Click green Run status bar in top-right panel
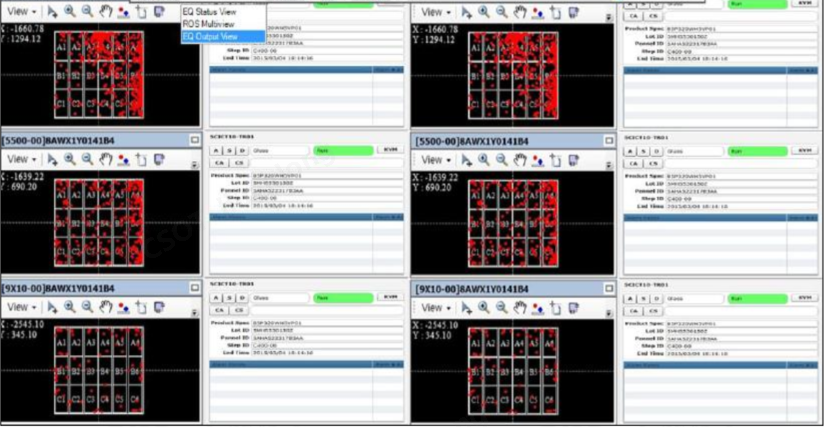 tap(757, 3)
